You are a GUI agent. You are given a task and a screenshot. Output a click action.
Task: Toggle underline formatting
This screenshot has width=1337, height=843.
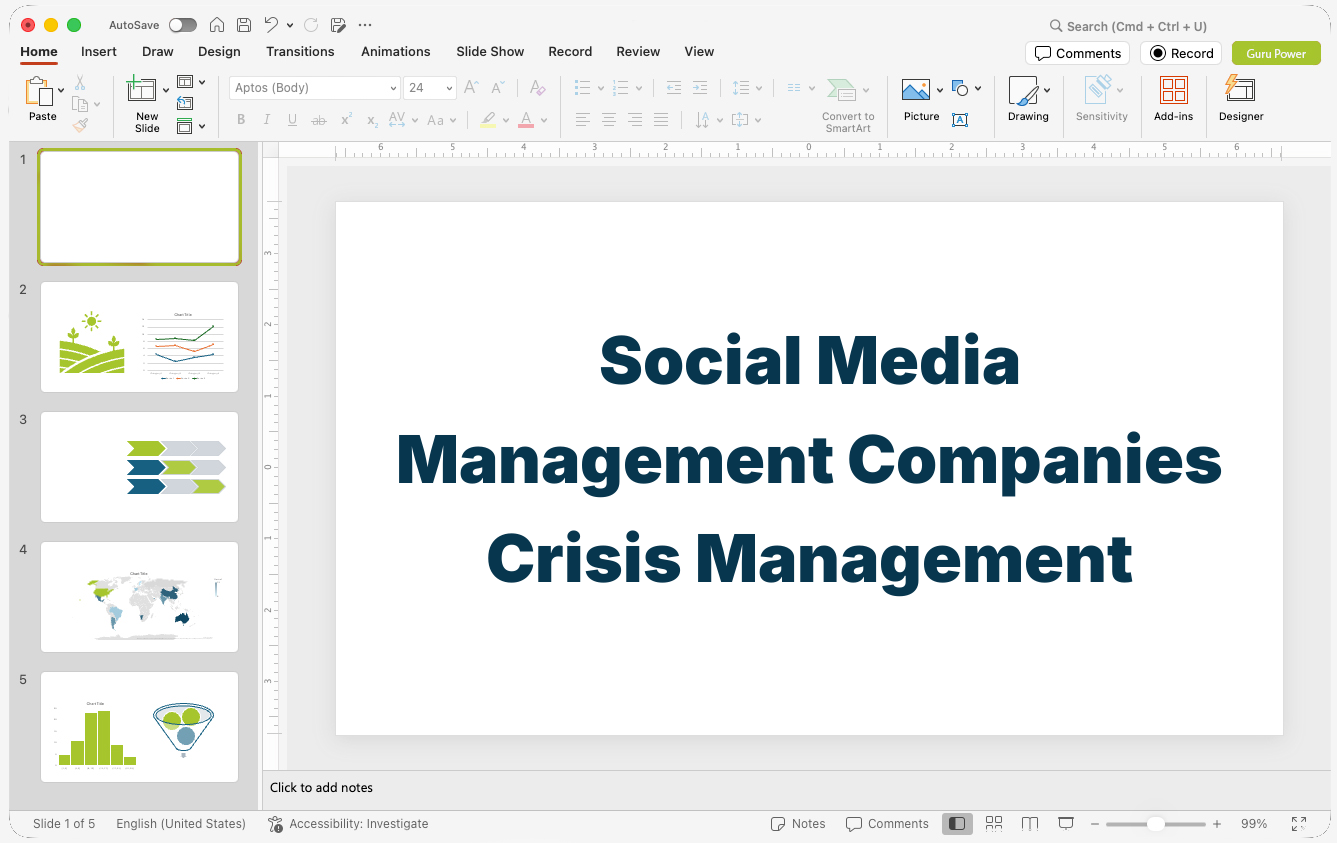pos(292,120)
